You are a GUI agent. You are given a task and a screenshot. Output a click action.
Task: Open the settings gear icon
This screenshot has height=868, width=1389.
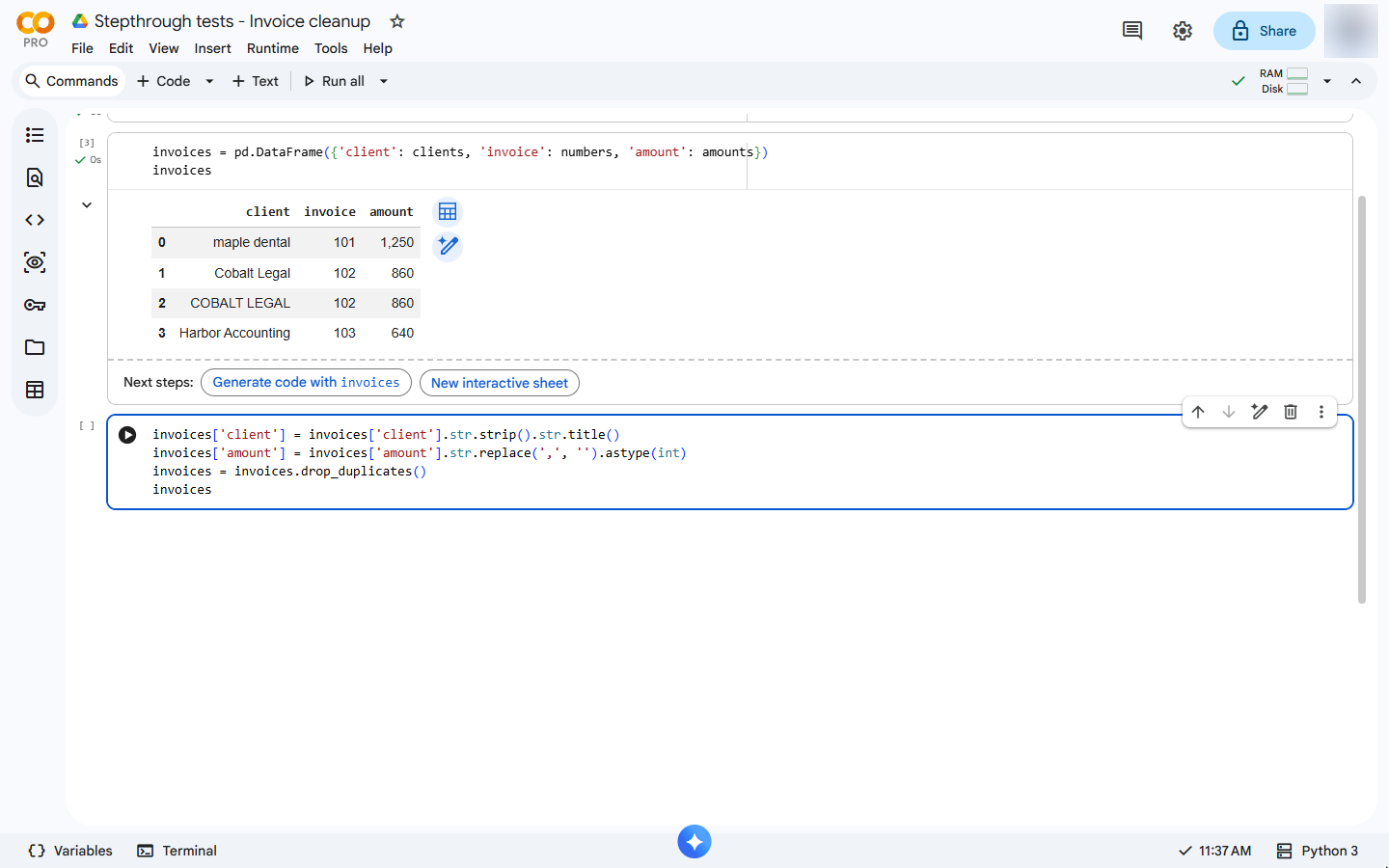pyautogui.click(x=1182, y=31)
